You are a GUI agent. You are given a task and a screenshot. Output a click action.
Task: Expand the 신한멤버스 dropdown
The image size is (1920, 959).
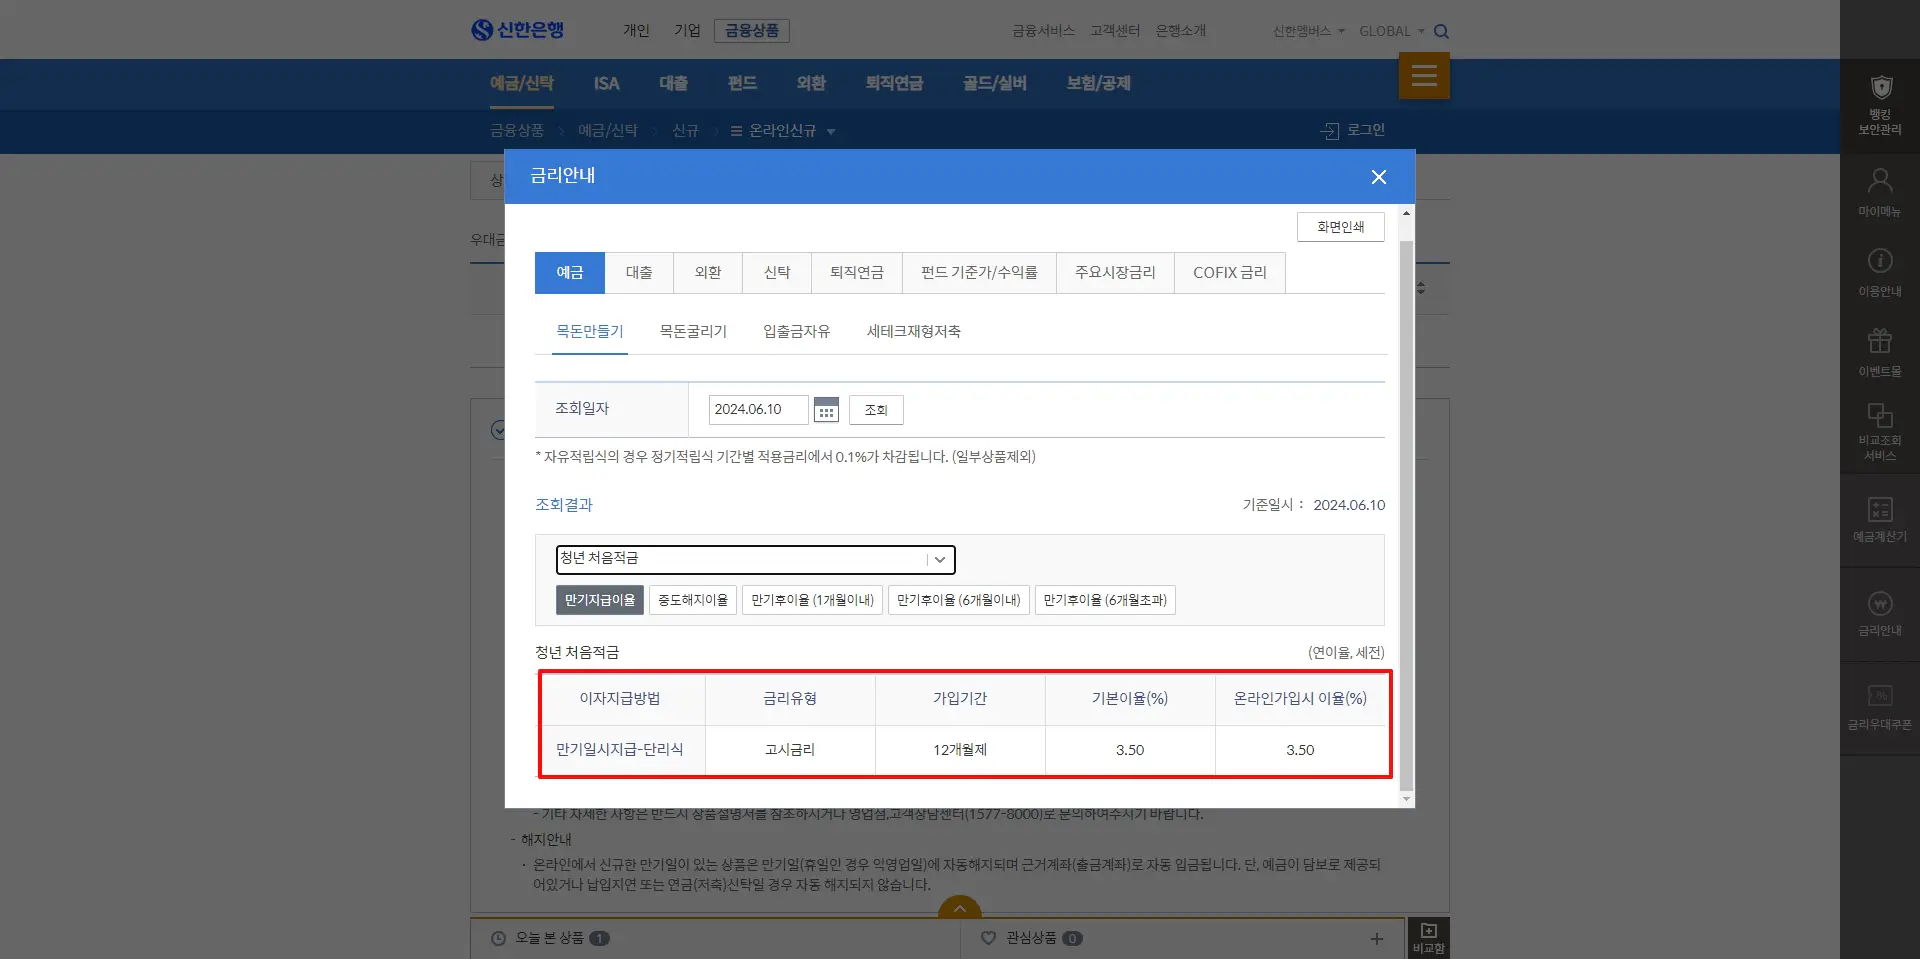point(1308,31)
